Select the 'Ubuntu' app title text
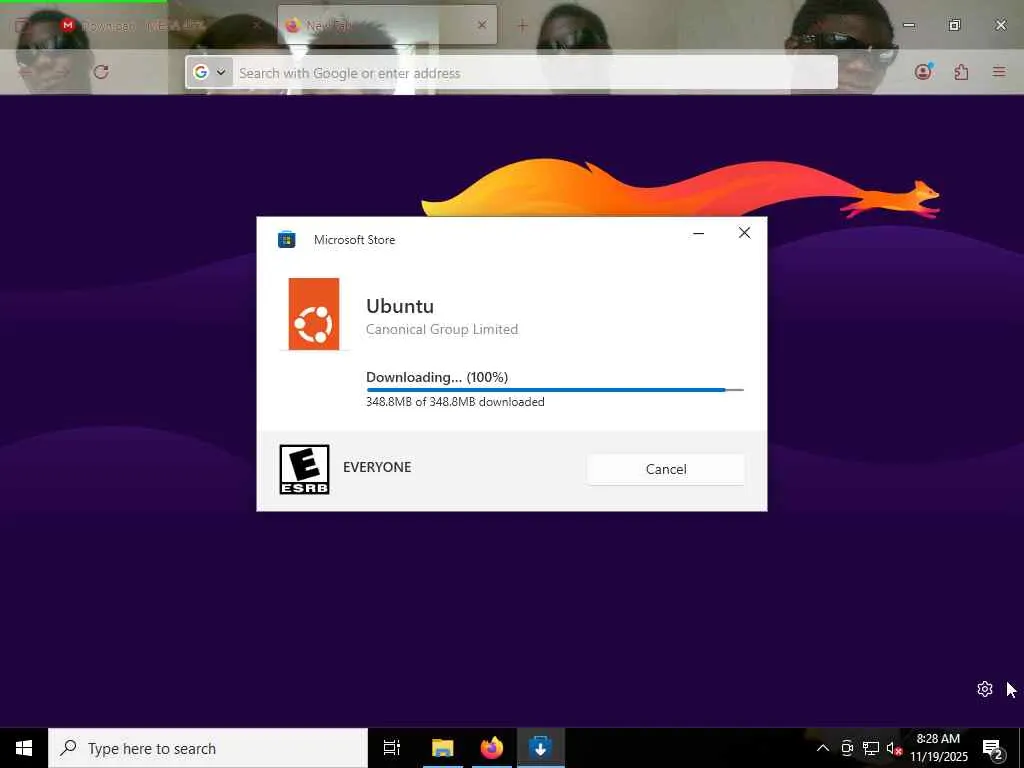Image resolution: width=1024 pixels, height=768 pixels. (x=400, y=306)
